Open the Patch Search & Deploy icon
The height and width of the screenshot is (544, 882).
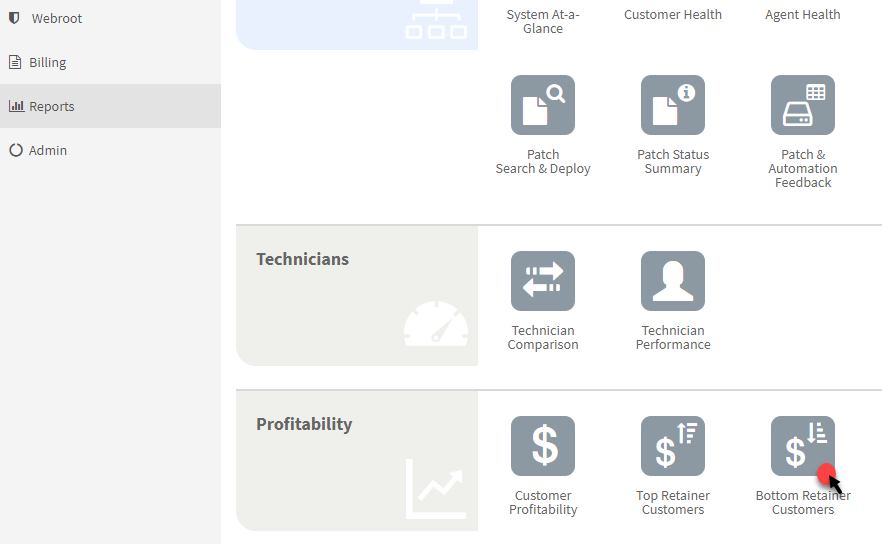543,105
